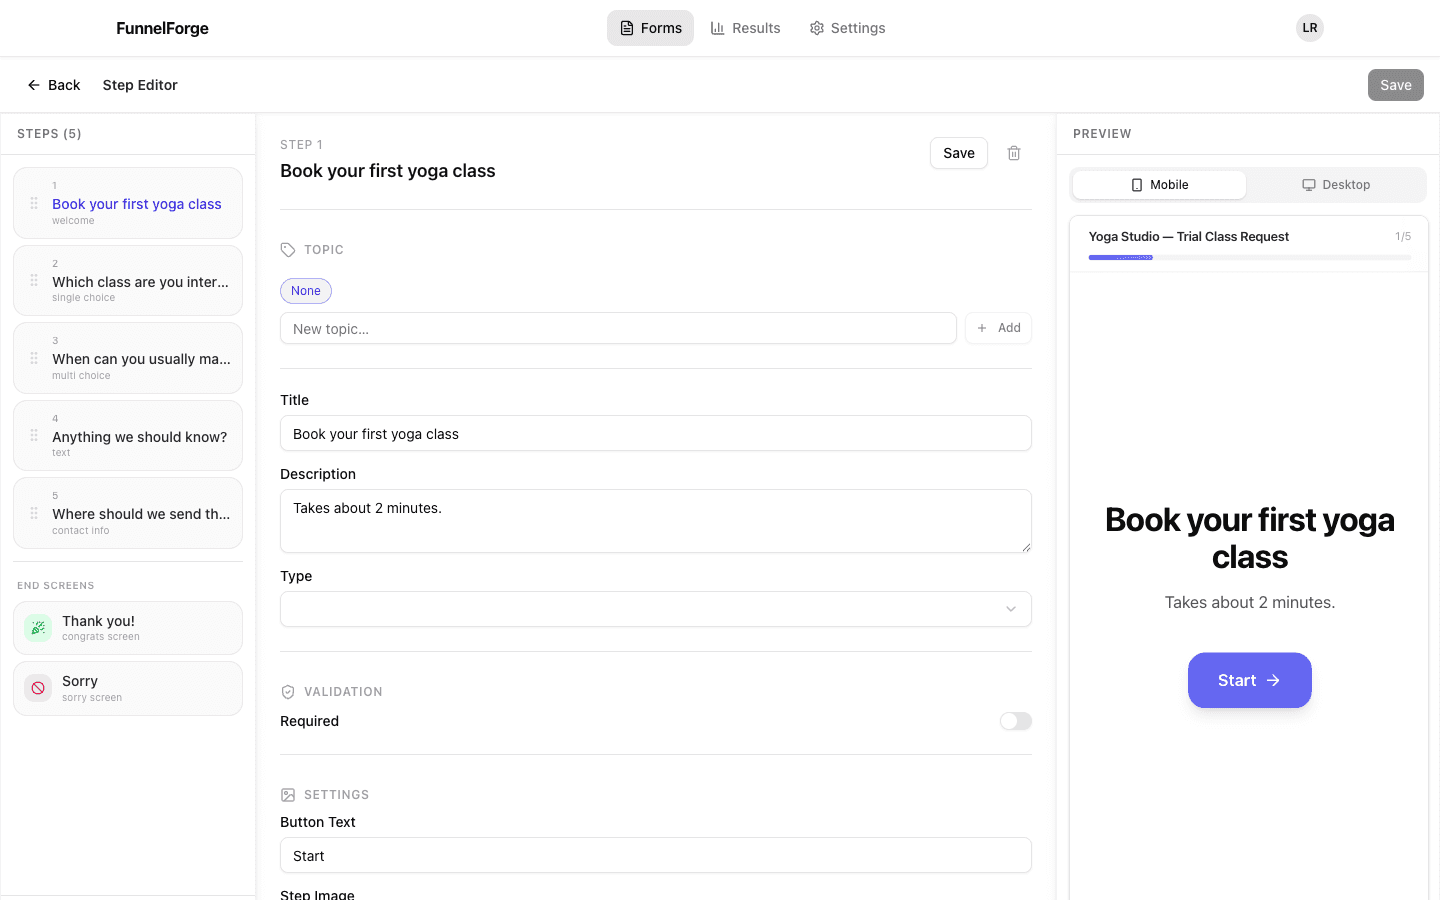Click the FunnelForge logo
Screen dimensions: 1440x900
pos(162,28)
